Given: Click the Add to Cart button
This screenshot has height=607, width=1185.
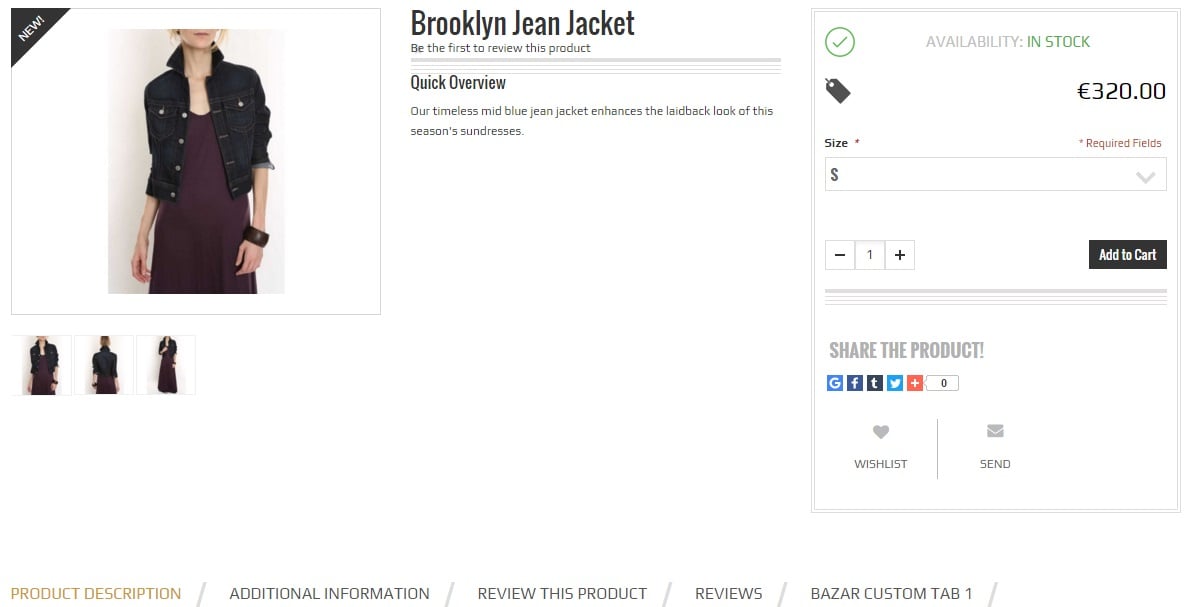Looking at the screenshot, I should (x=1128, y=255).
